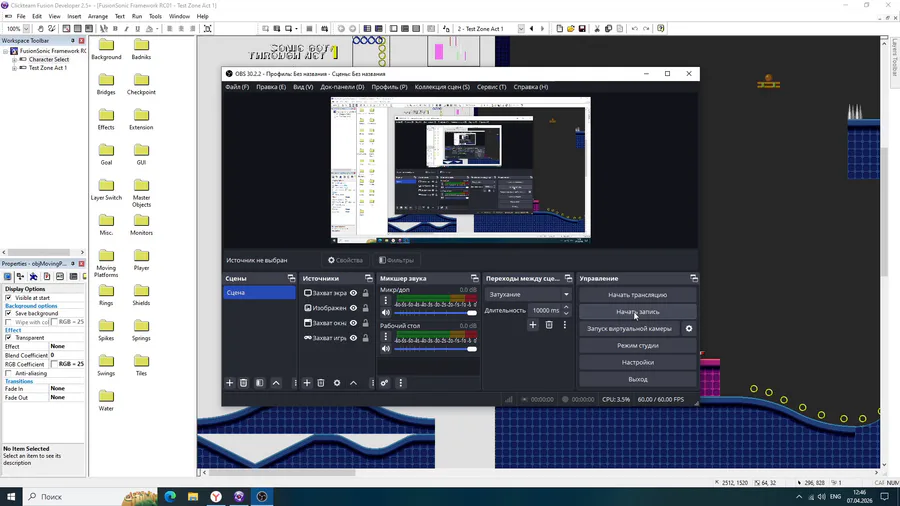
Task: Toggle Visible at start checkbox
Action: point(8,298)
